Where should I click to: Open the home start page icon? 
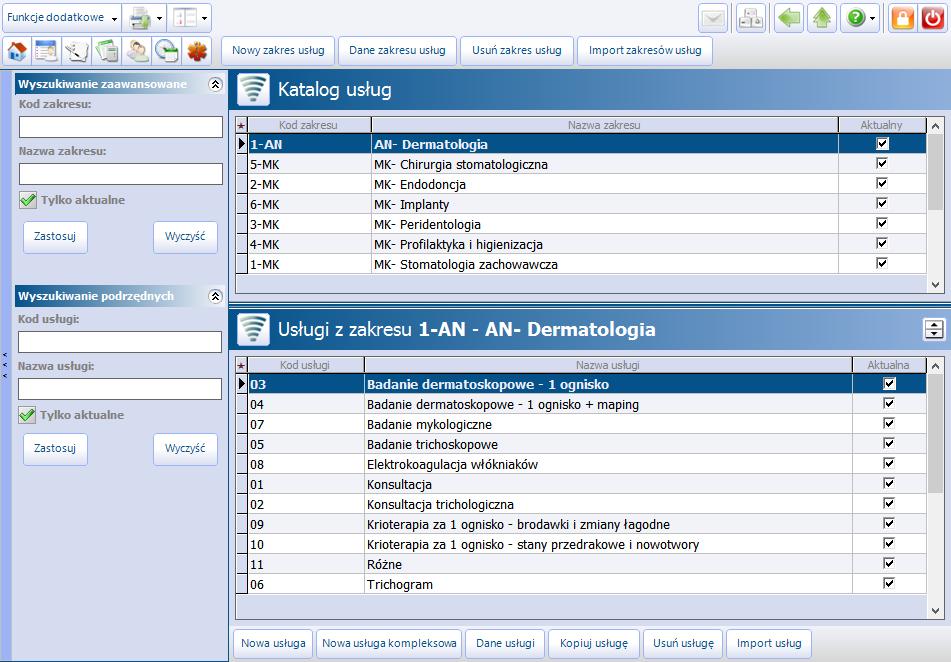(x=17, y=51)
